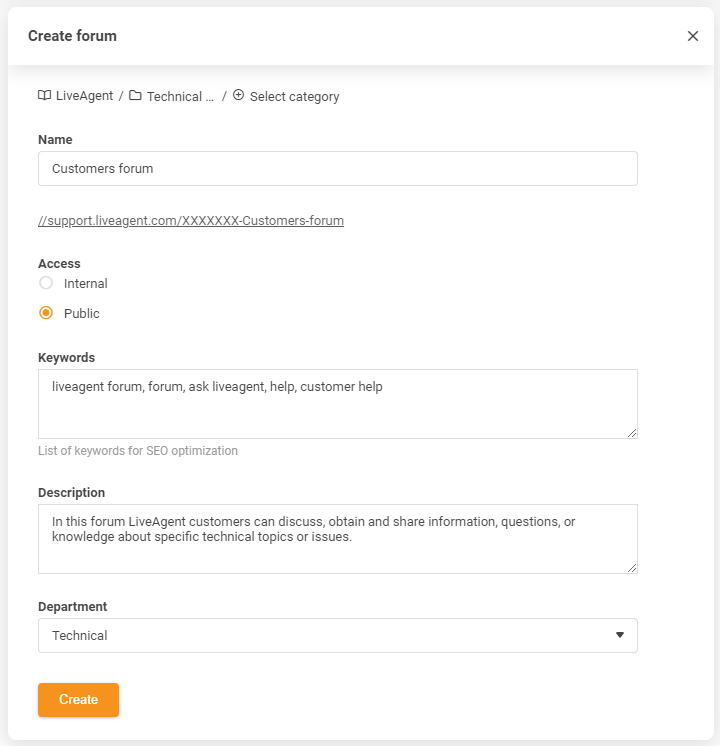Select the Public access radio button
Viewport: 720px width, 746px height.
[x=46, y=313]
